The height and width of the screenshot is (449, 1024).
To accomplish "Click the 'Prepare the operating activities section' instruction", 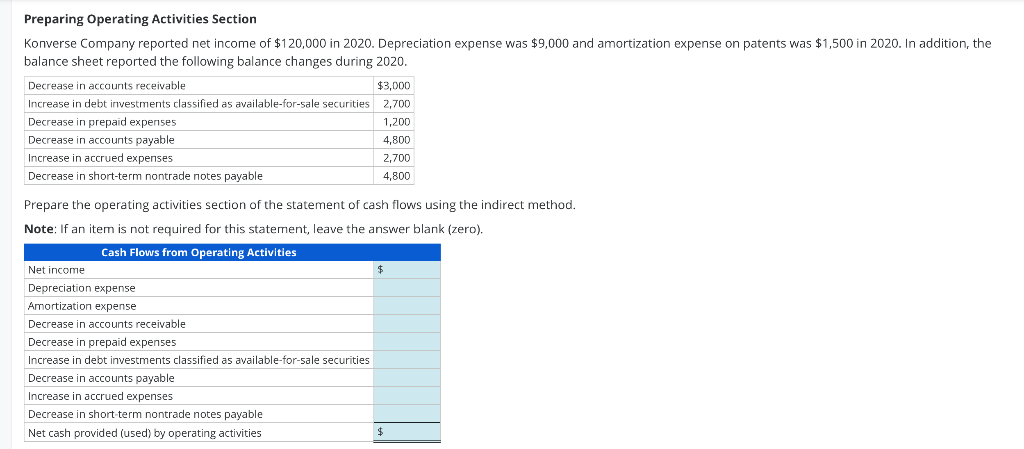I will tap(300, 205).
